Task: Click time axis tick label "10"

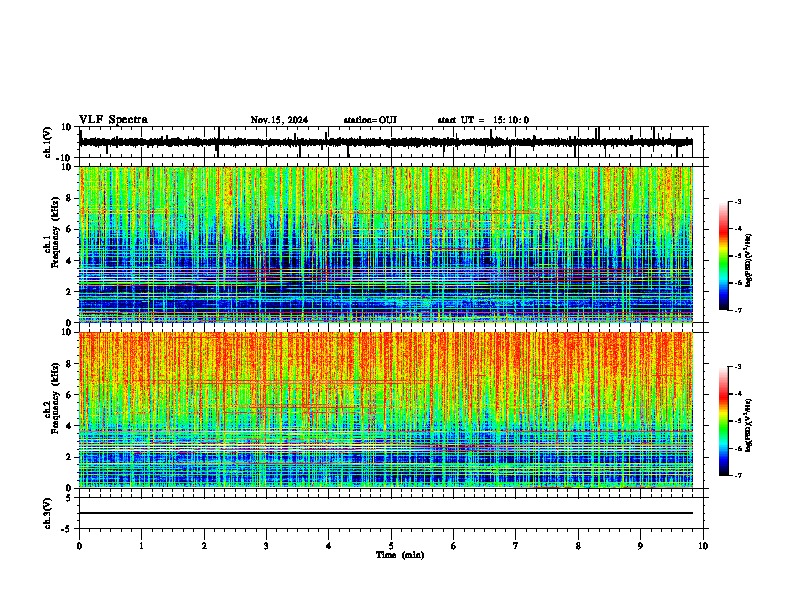Action: tap(703, 546)
